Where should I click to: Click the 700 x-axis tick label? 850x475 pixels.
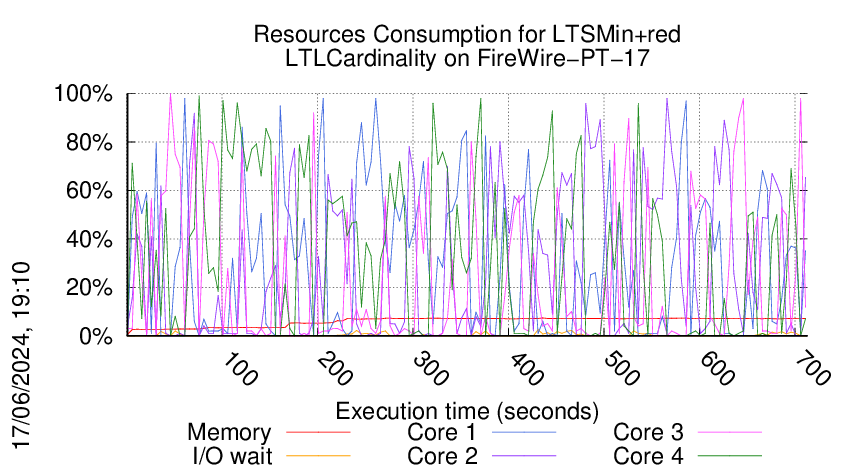tap(813, 369)
